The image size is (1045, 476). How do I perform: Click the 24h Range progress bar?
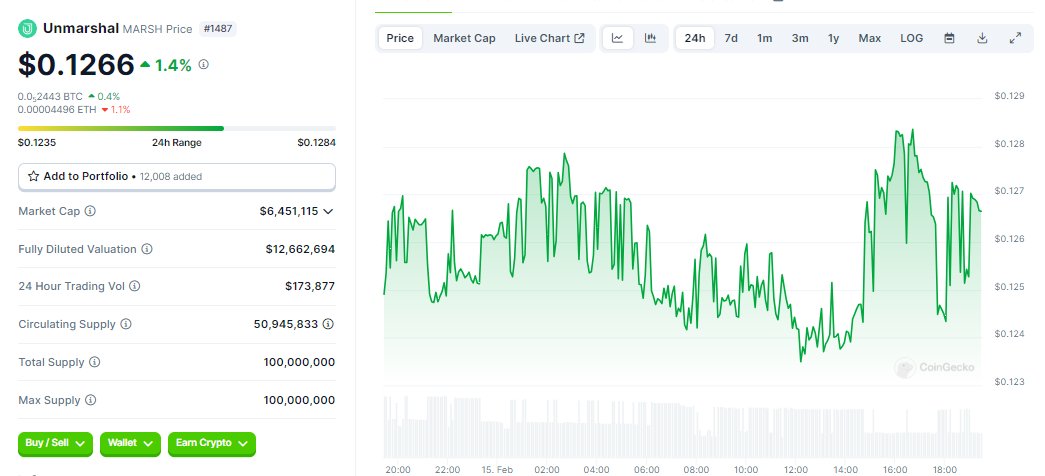[177, 129]
